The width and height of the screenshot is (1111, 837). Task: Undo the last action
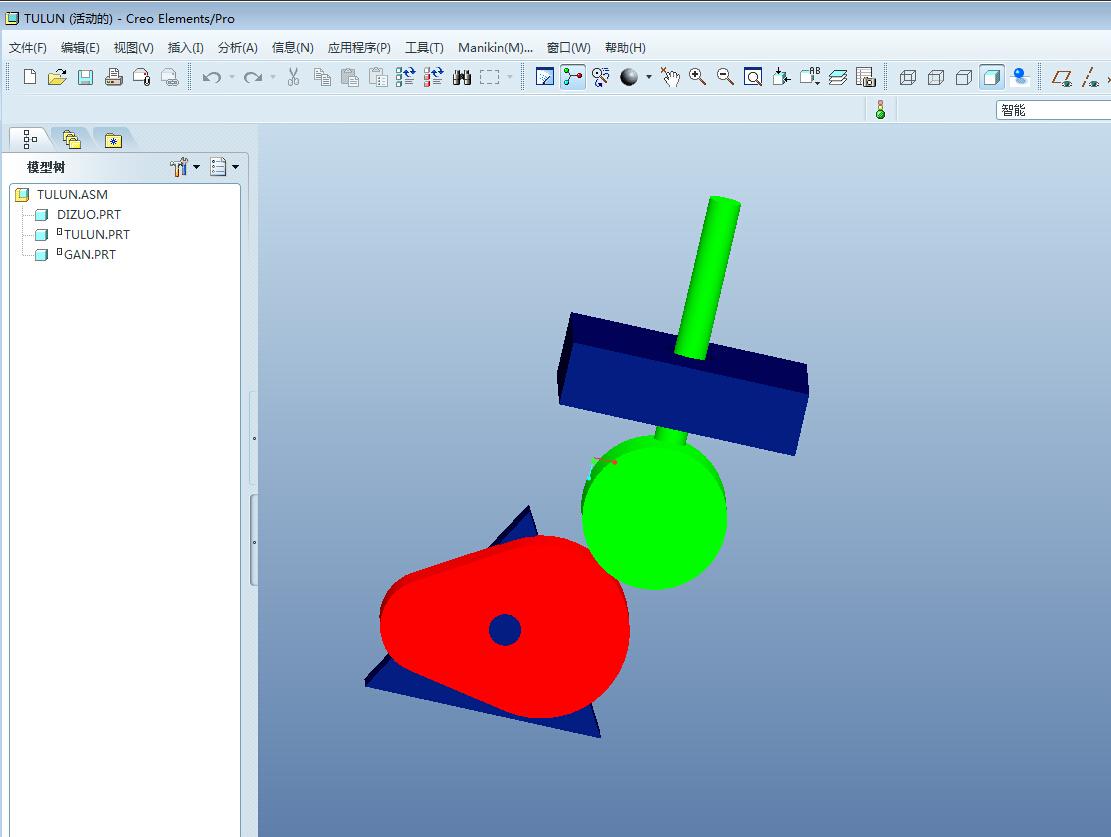[x=211, y=77]
